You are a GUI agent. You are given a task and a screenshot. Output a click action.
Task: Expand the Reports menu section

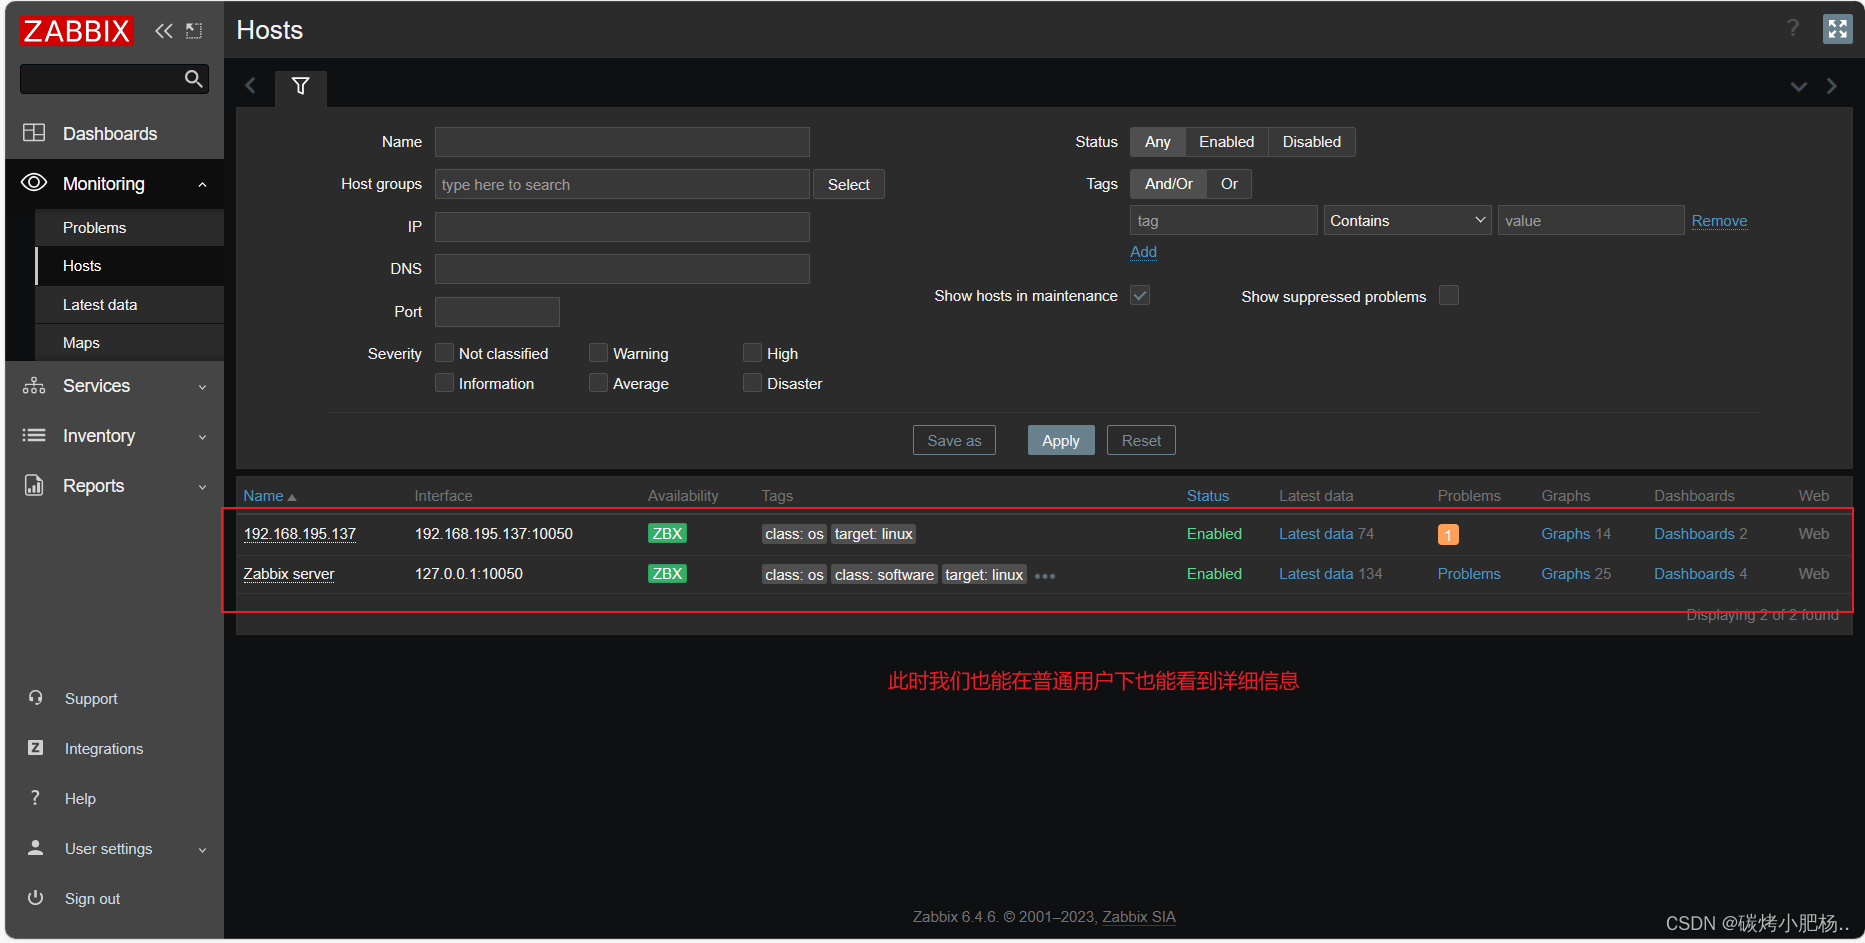[203, 487]
